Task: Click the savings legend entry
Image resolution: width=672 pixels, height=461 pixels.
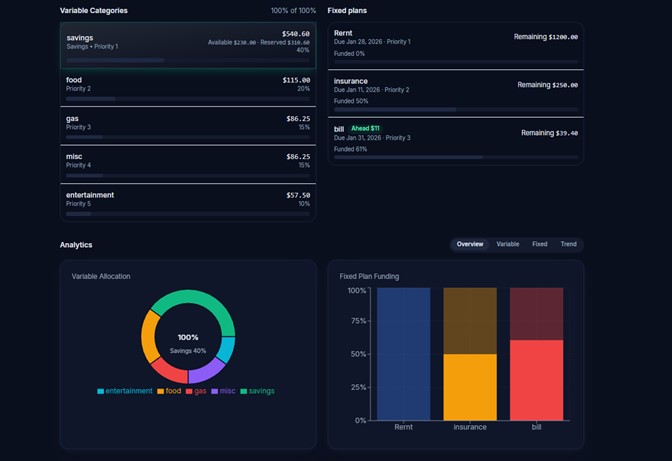Action: coord(256,391)
